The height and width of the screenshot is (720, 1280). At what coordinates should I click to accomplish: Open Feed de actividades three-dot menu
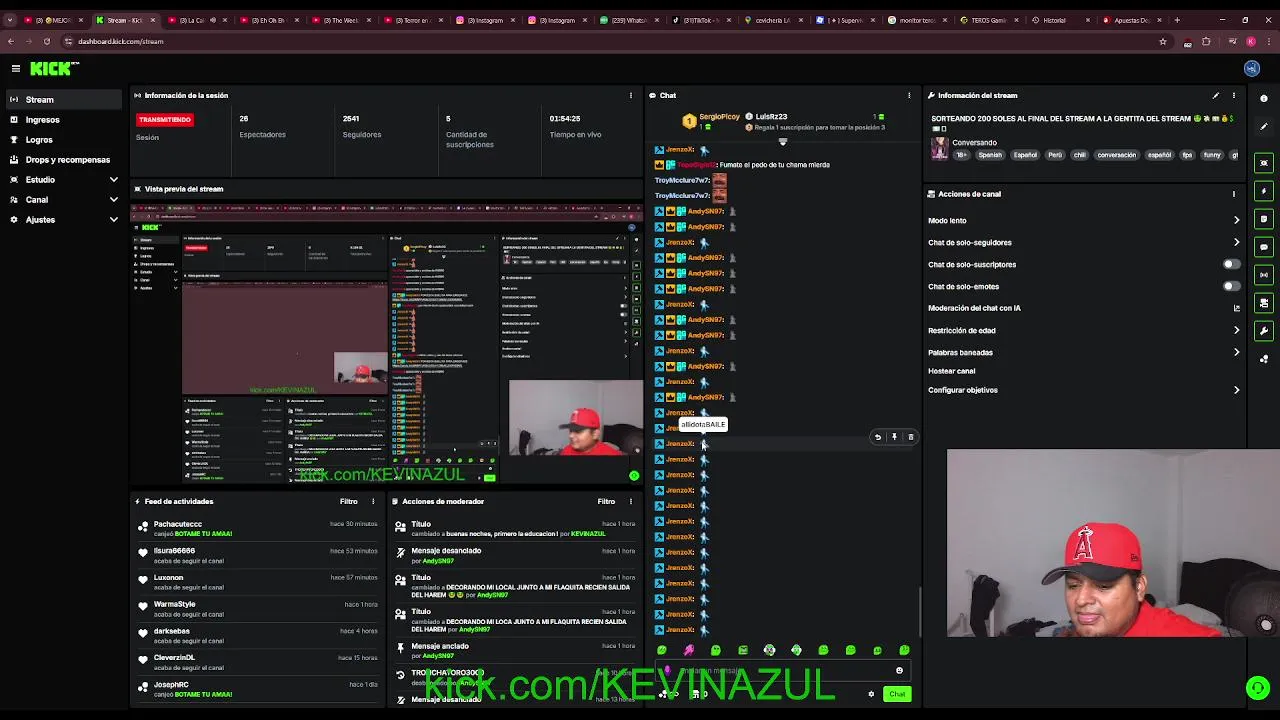(x=373, y=501)
